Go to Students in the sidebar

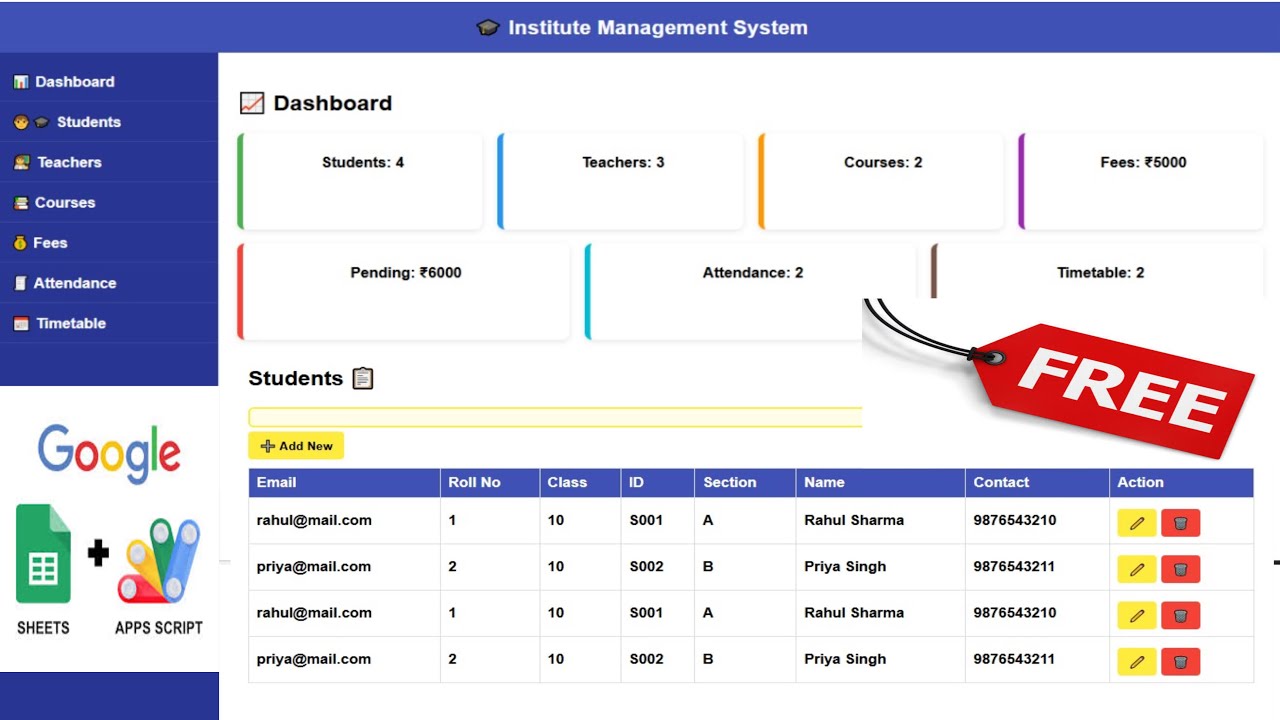109,122
